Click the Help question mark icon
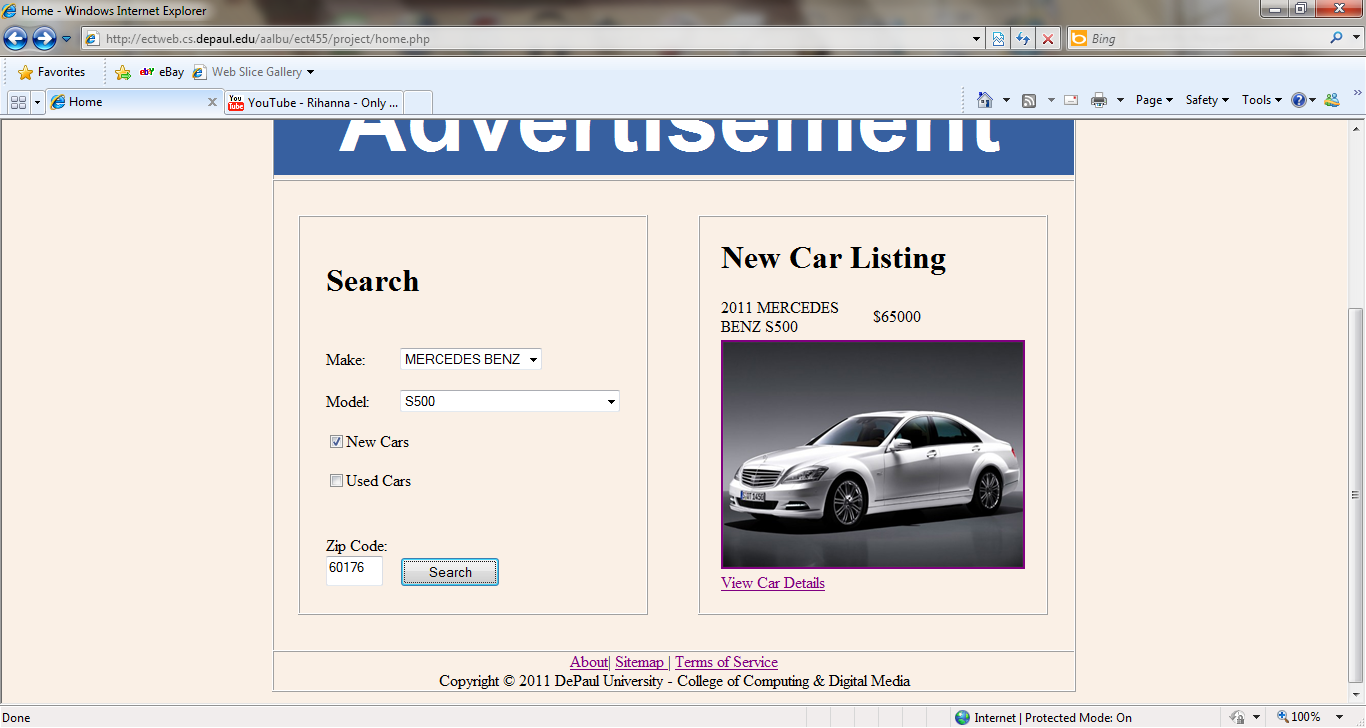 (x=1299, y=100)
